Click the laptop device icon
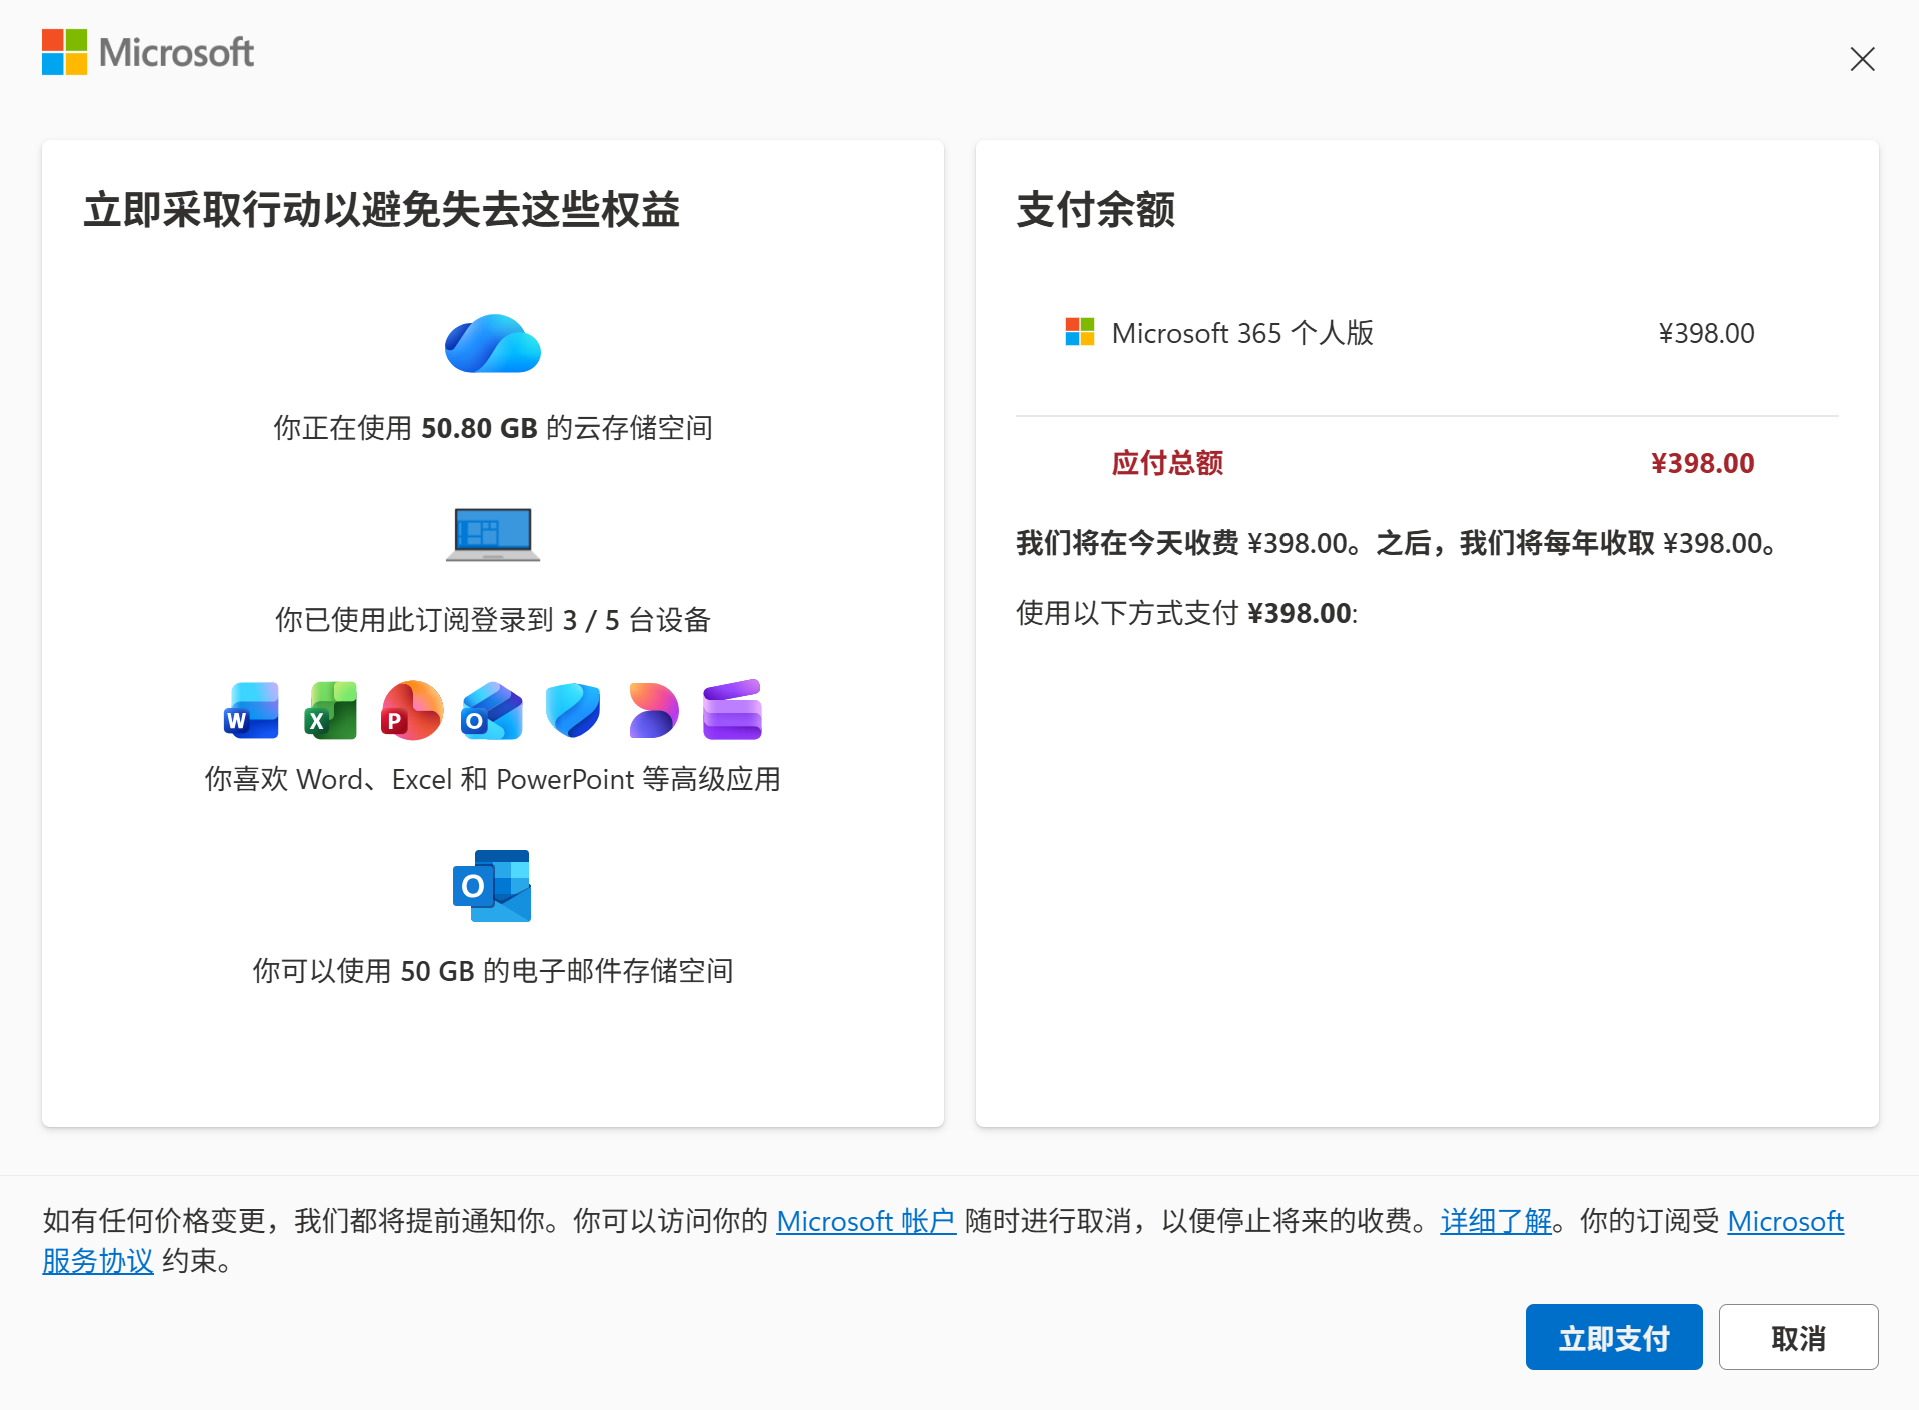The width and height of the screenshot is (1919, 1410). coord(491,534)
